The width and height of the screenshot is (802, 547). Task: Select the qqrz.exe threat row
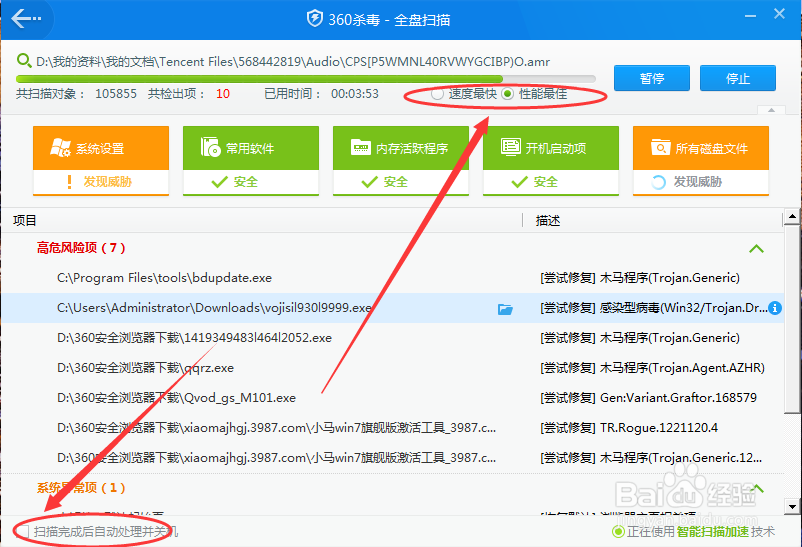point(392,367)
